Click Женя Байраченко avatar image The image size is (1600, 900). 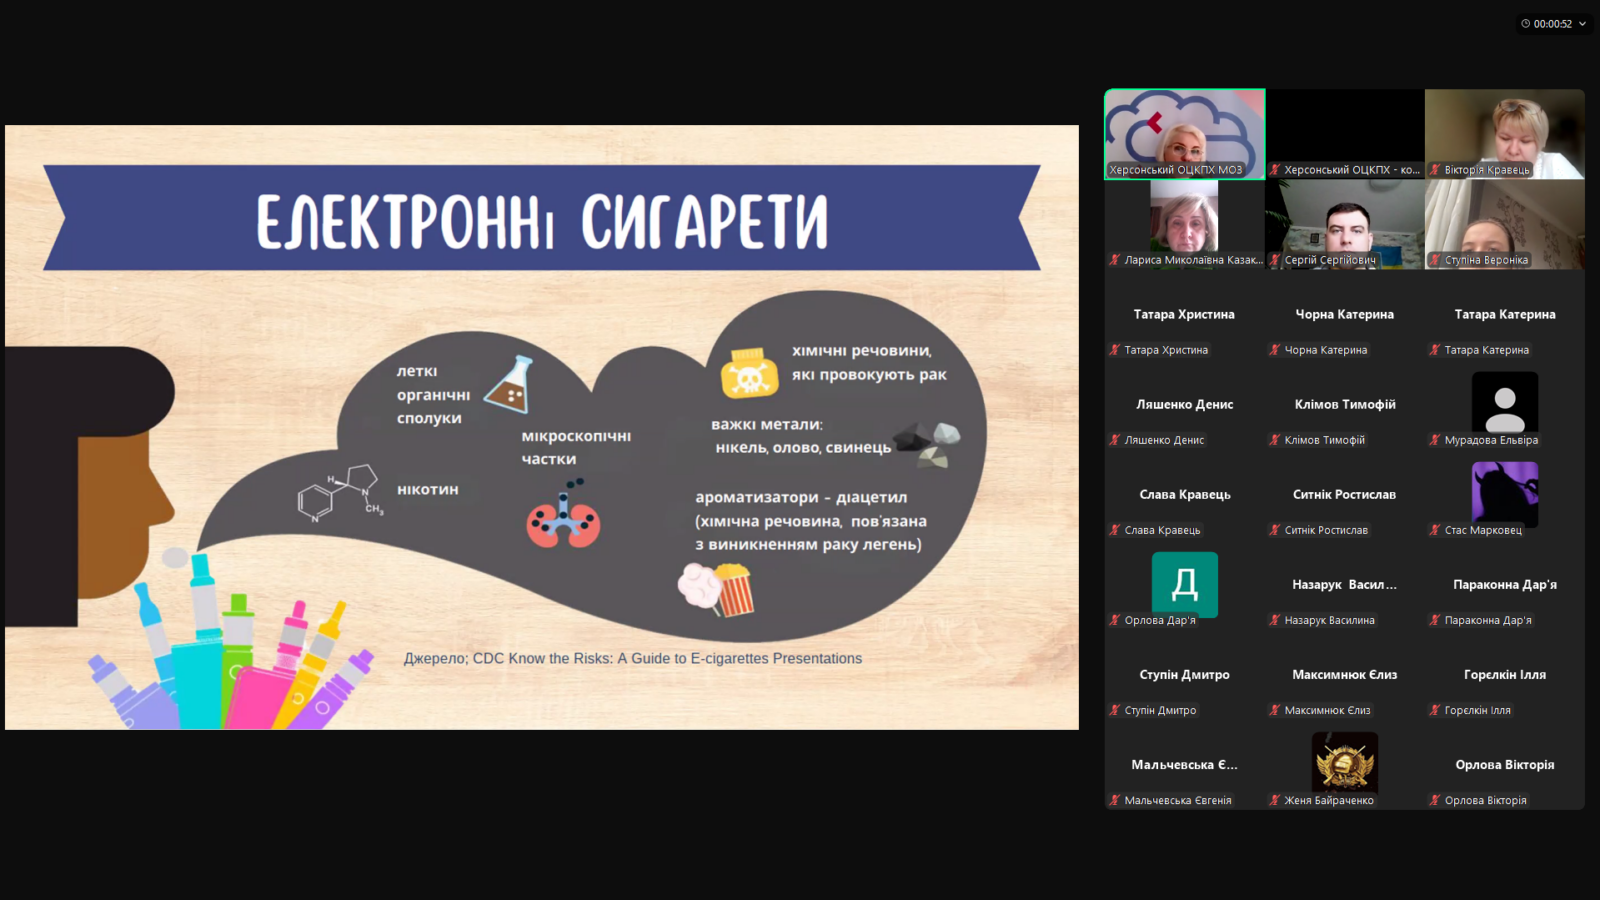(1344, 762)
